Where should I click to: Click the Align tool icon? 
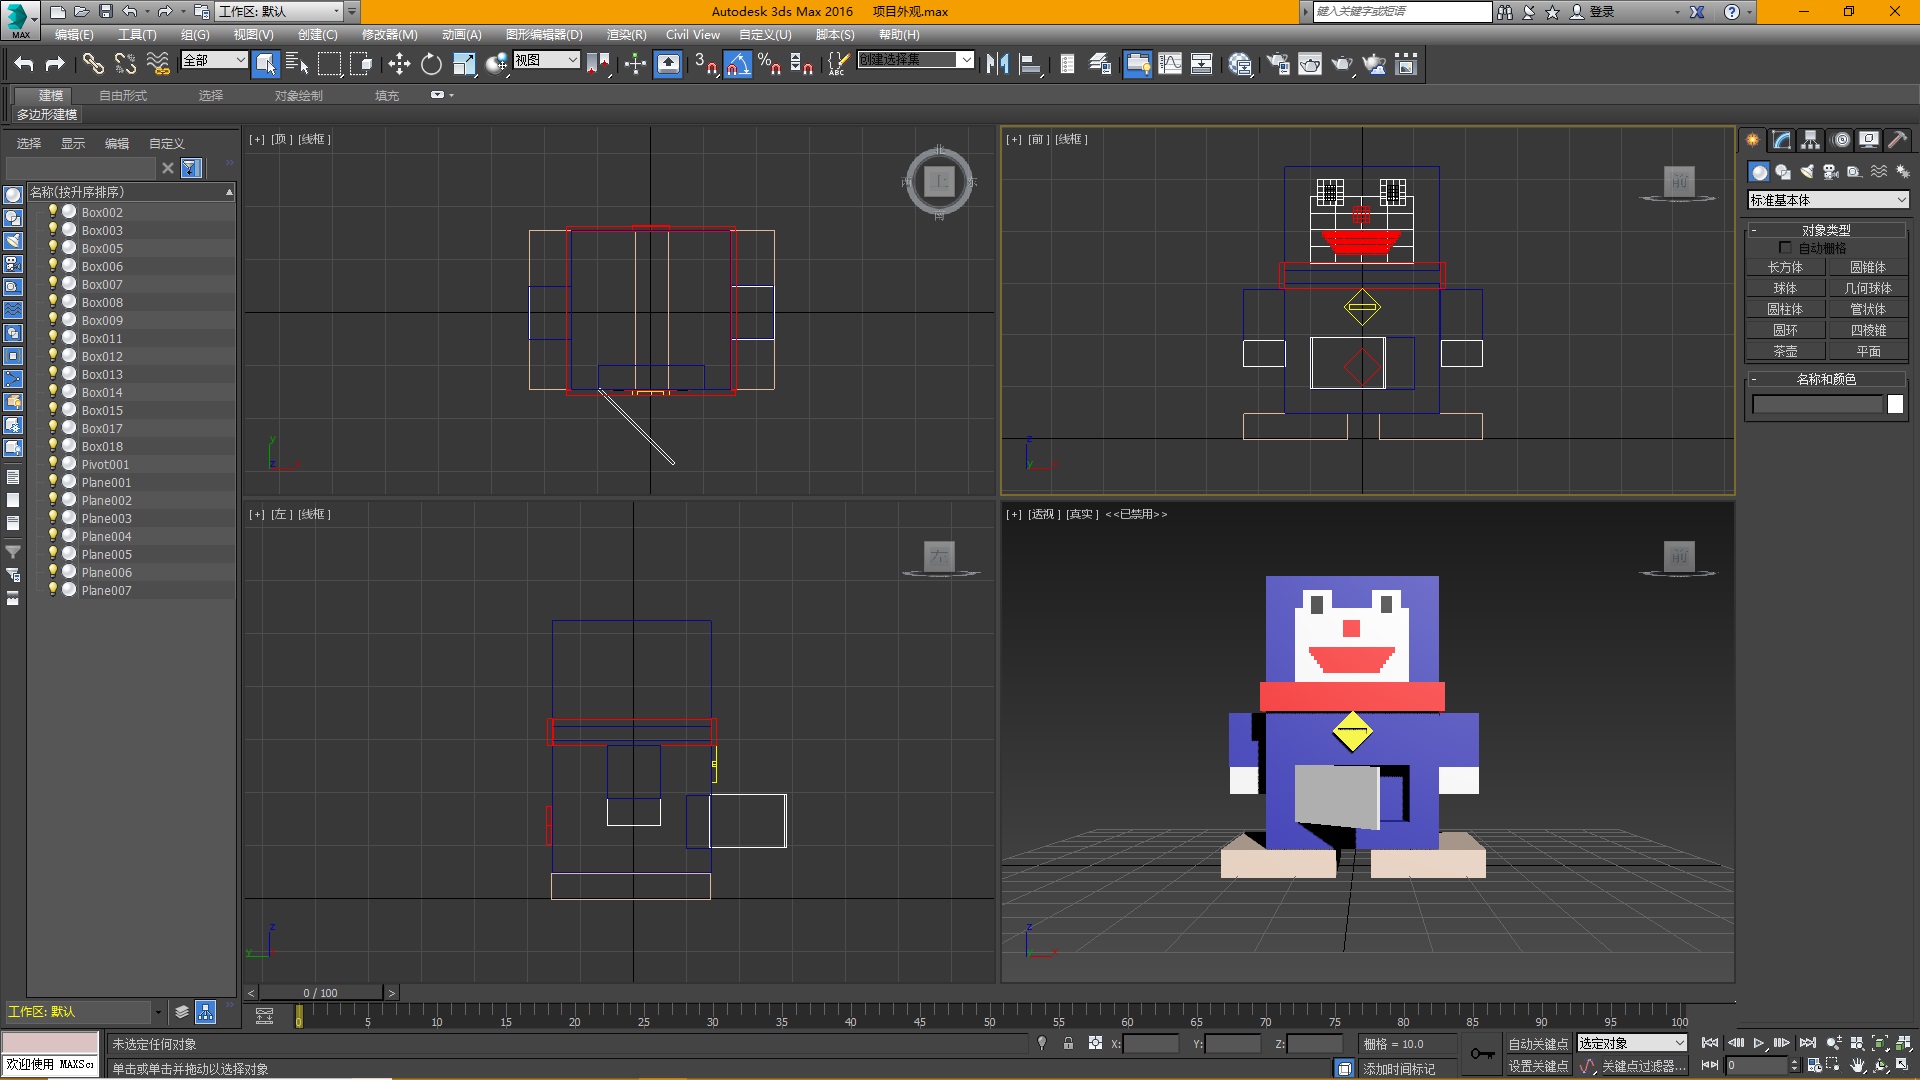click(x=1030, y=64)
